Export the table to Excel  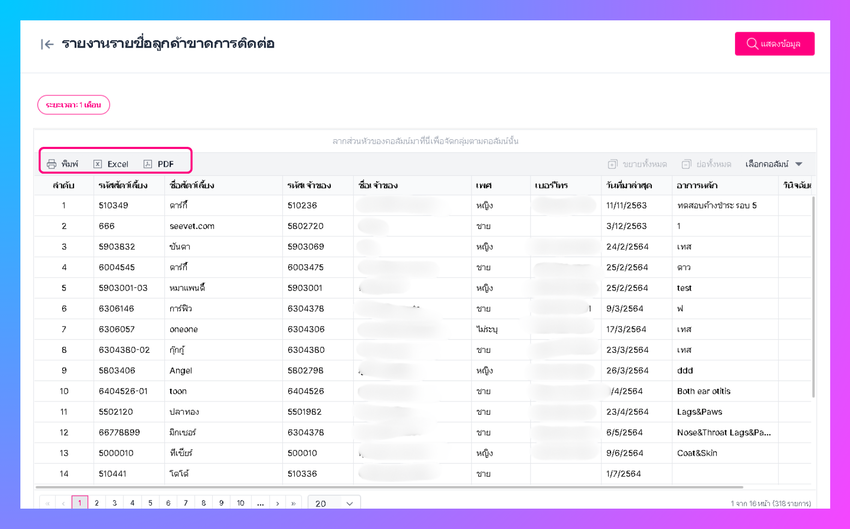coord(111,164)
